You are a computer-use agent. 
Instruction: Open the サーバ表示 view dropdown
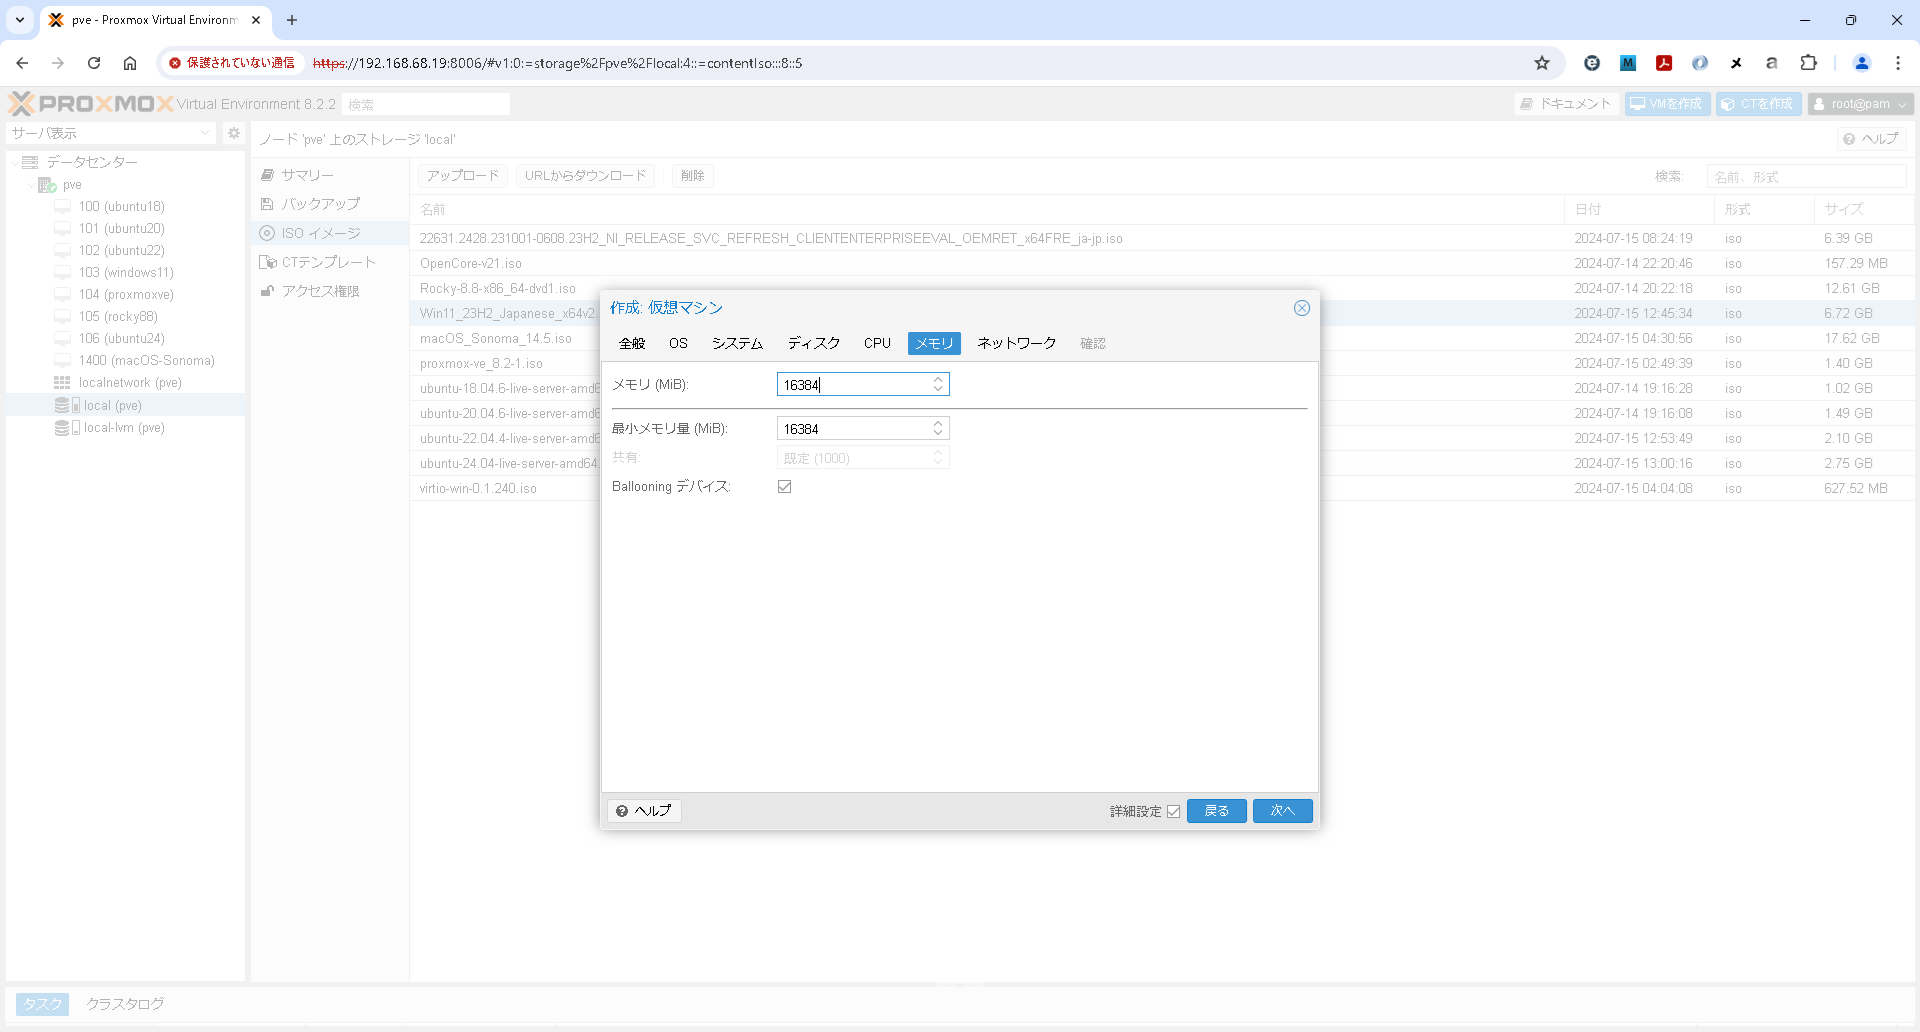tap(111, 133)
